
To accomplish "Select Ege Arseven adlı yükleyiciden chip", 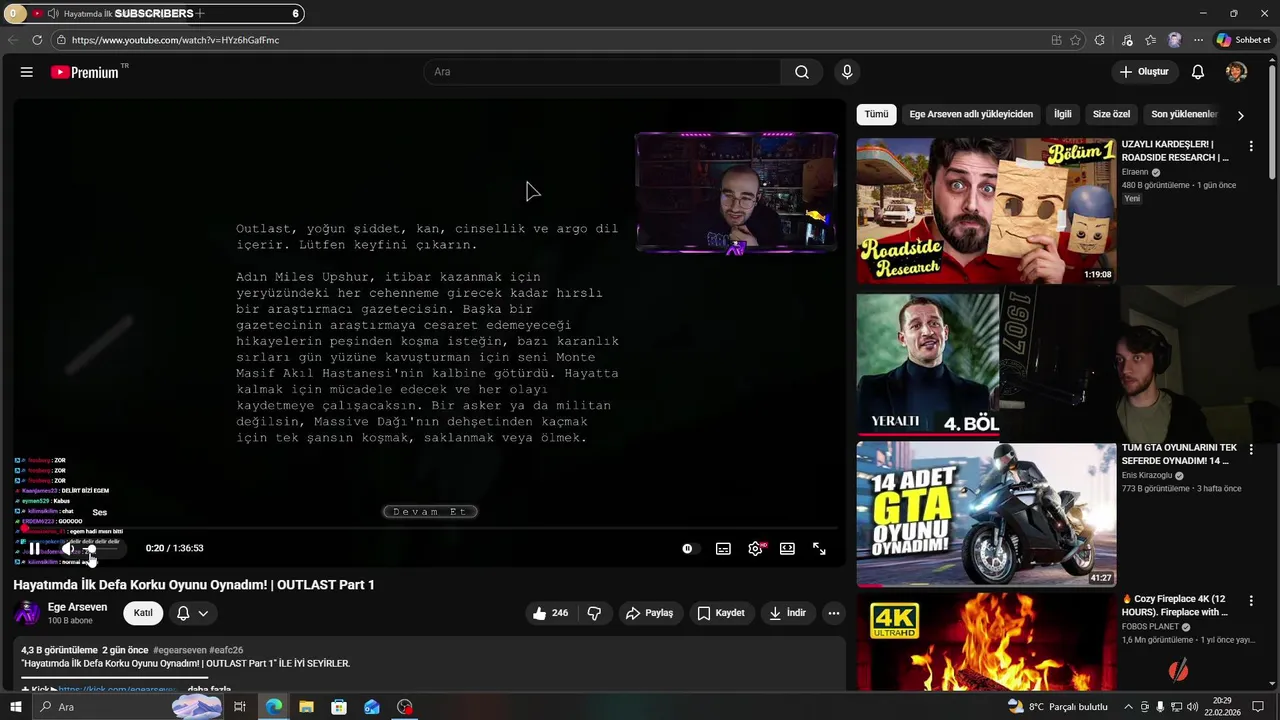I will click(x=971, y=114).
